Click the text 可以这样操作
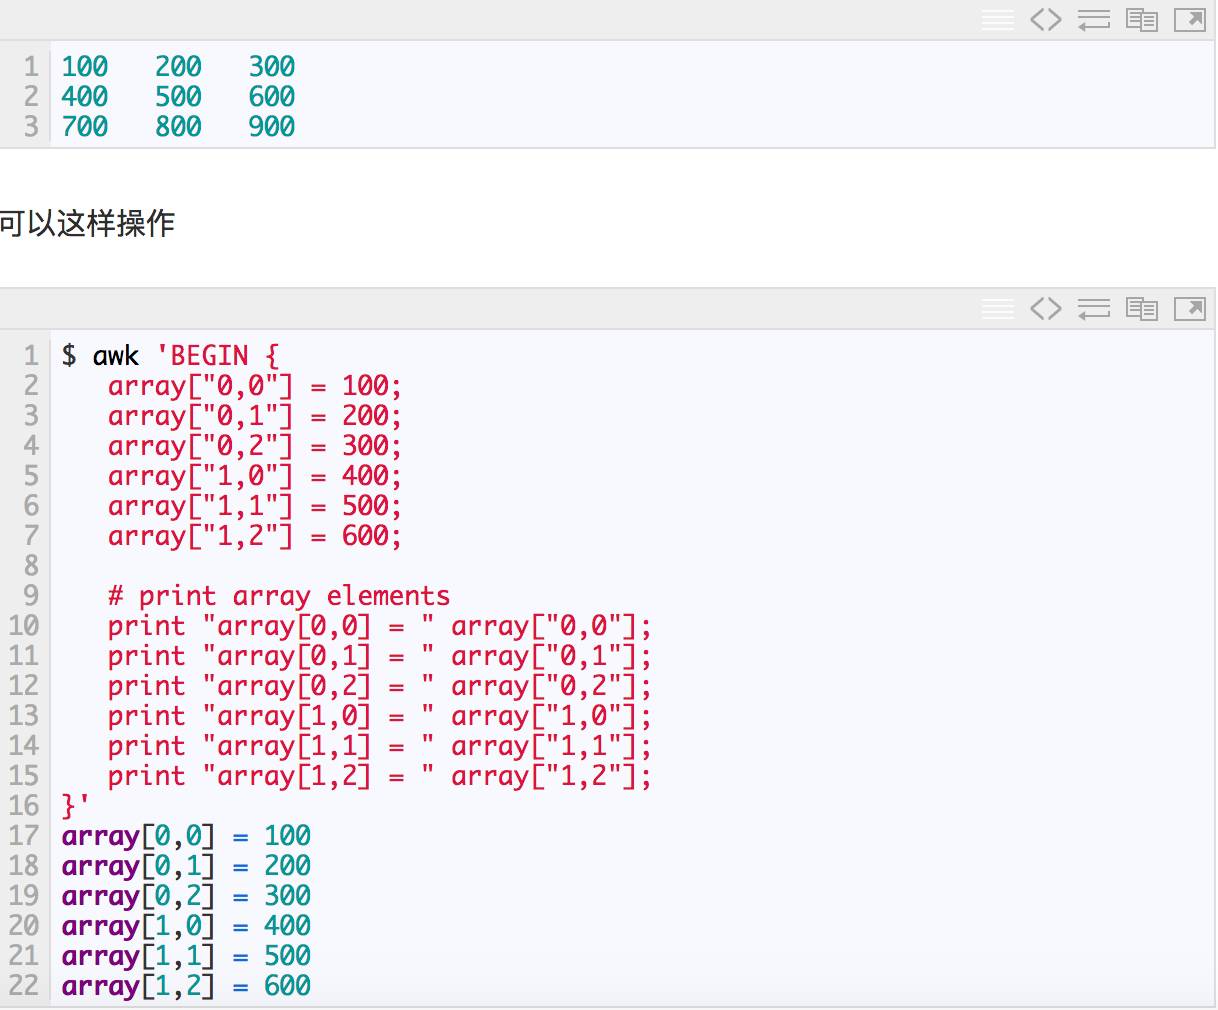This screenshot has height=1010, width=1218. pyautogui.click(x=87, y=223)
